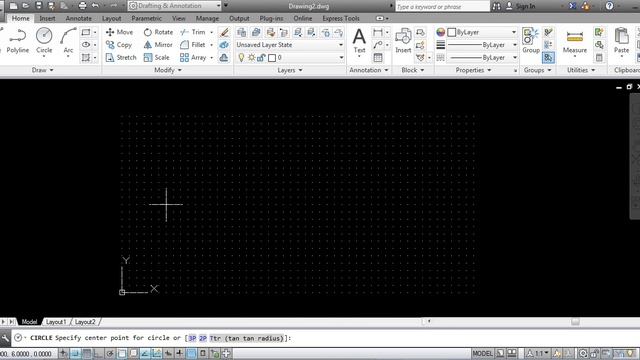Activate the Mirror command
The image size is (640, 360).
(158, 45)
